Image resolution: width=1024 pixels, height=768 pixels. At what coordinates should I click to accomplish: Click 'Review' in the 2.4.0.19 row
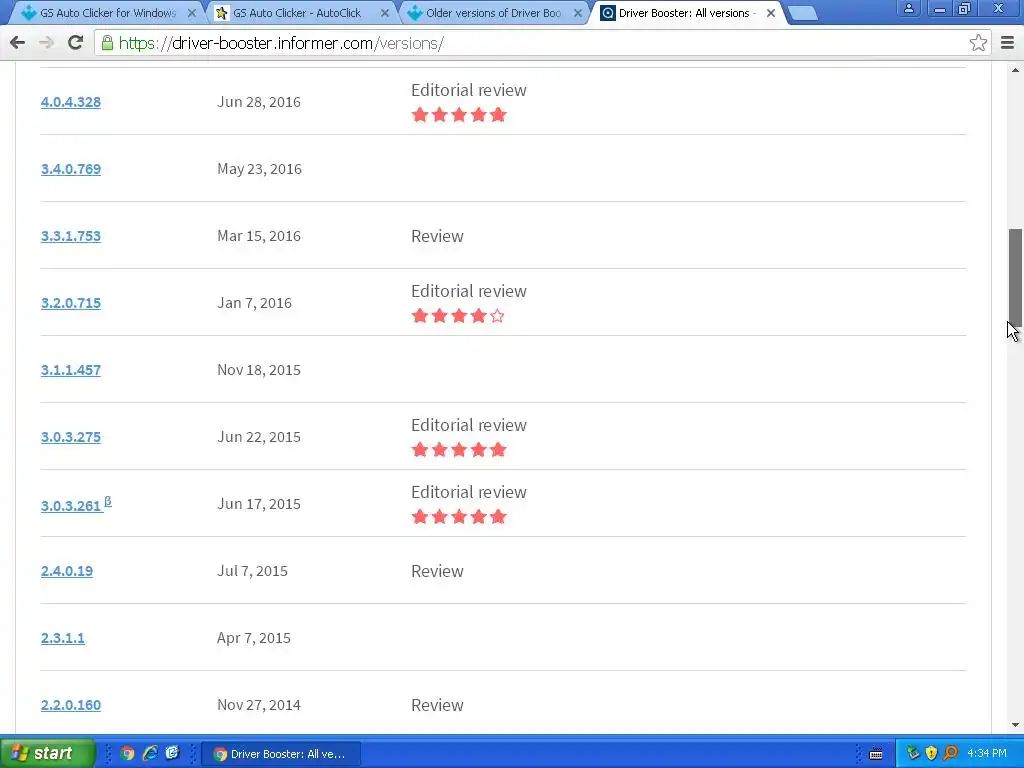point(437,571)
